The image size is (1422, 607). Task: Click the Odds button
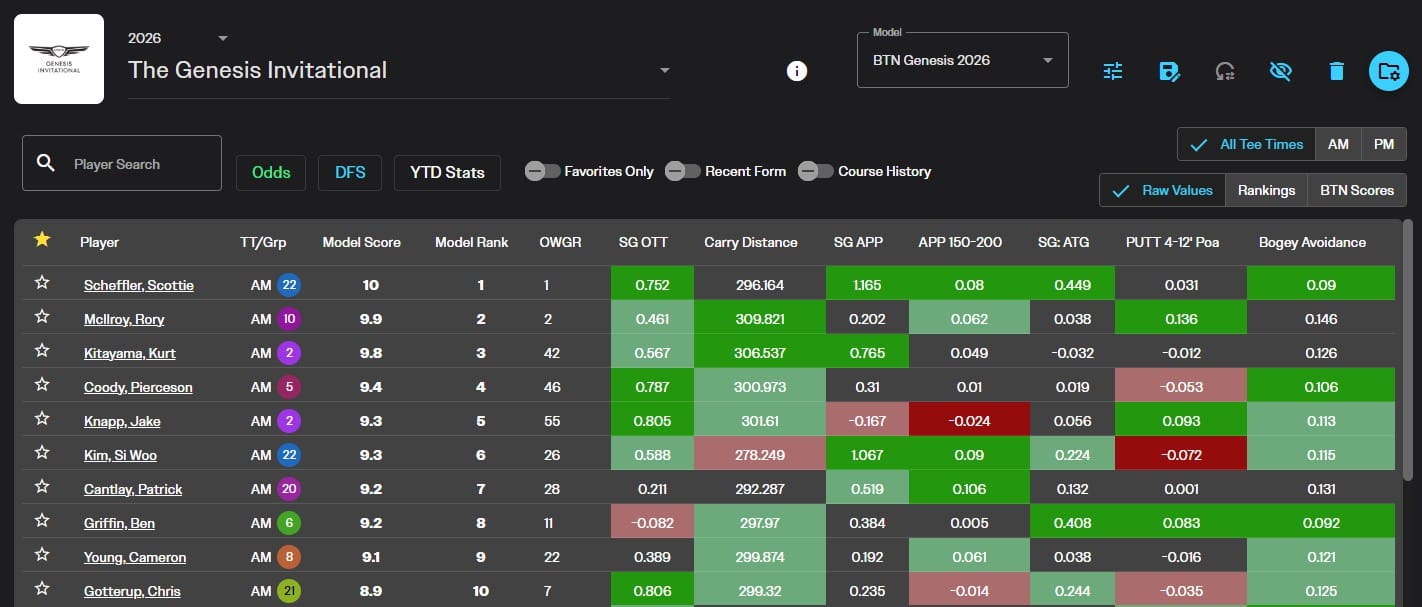pos(271,172)
